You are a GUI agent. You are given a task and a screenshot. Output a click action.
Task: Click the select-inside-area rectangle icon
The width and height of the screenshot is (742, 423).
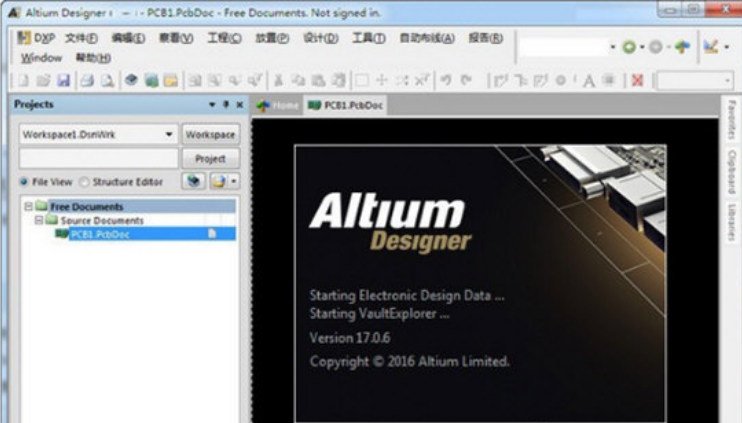pyautogui.click(x=362, y=80)
